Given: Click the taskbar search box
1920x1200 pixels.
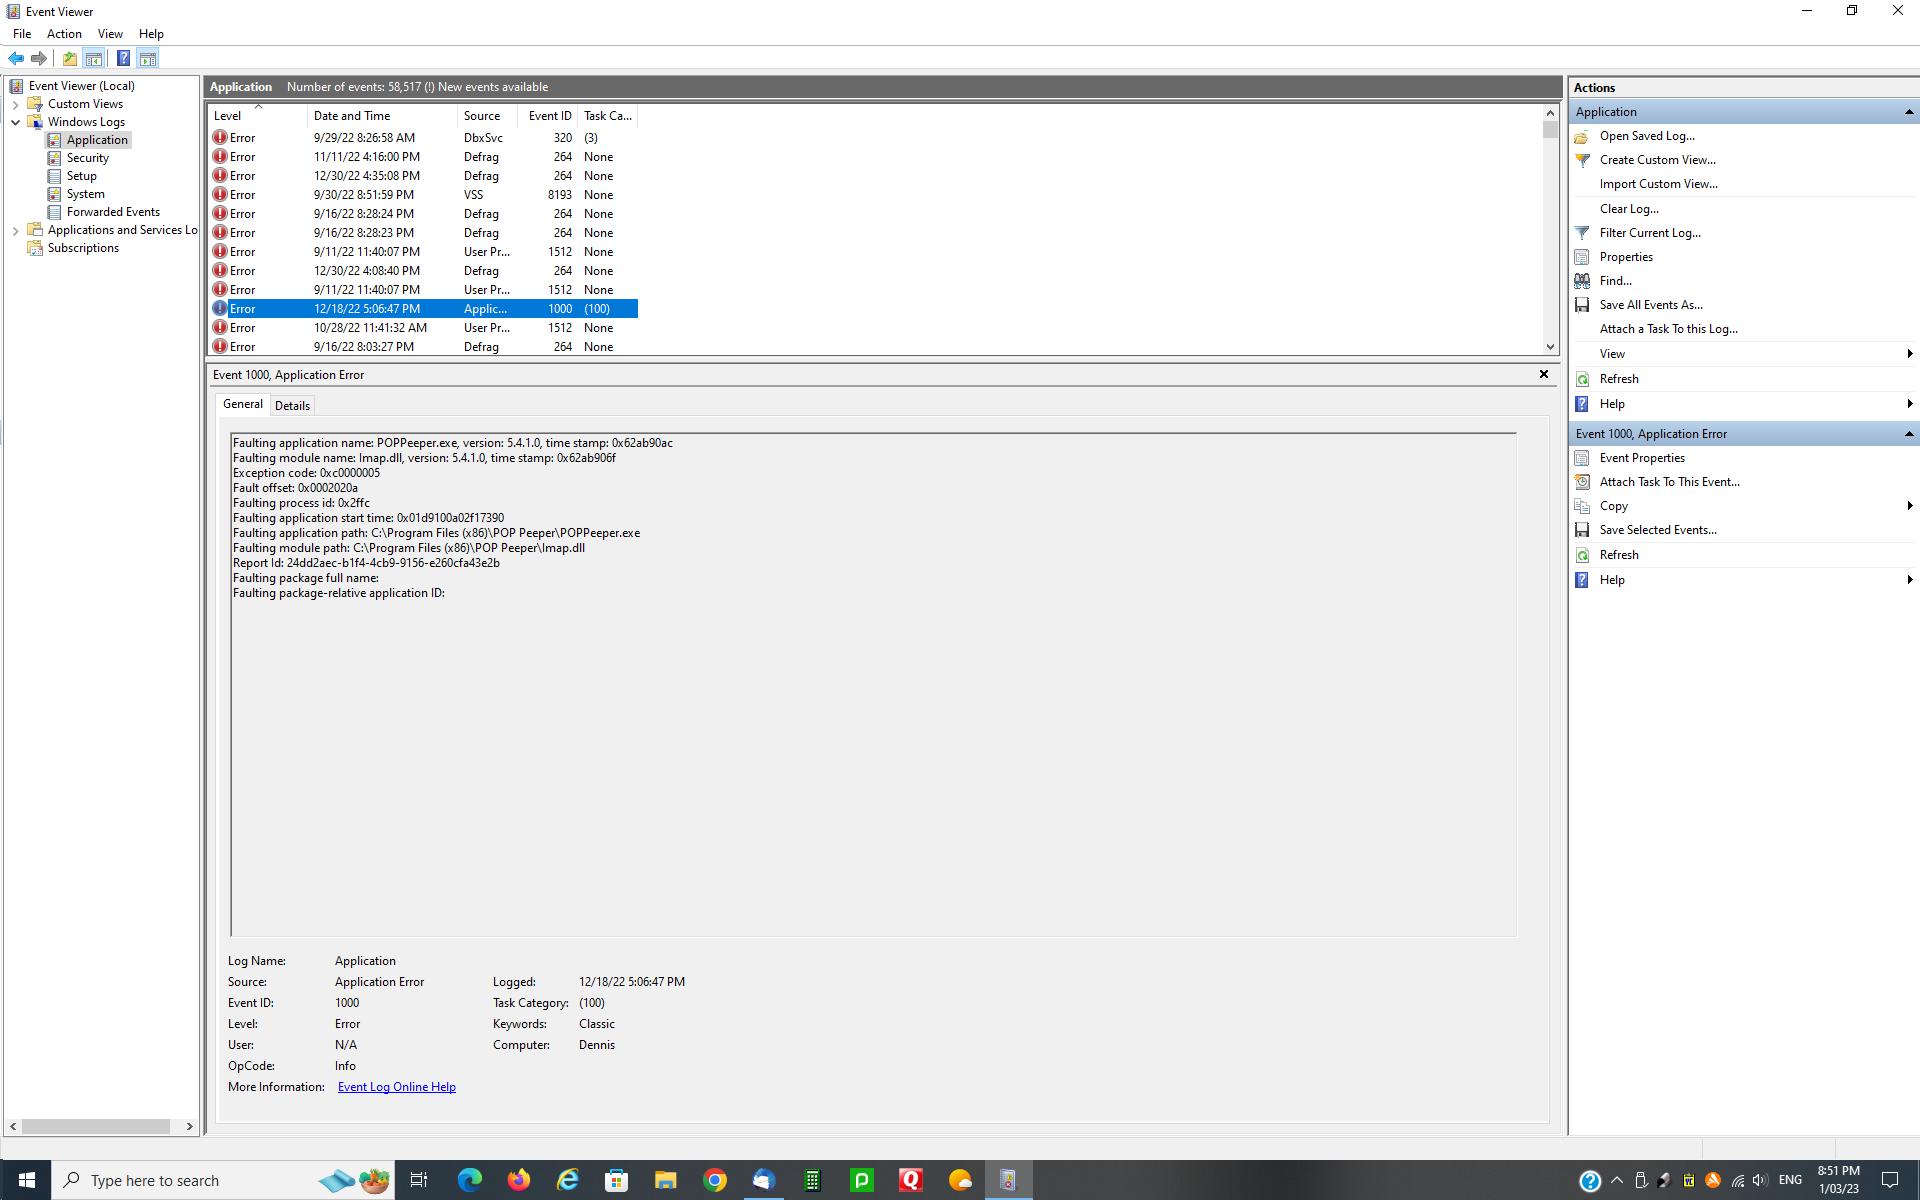Looking at the screenshot, I should point(223,1181).
